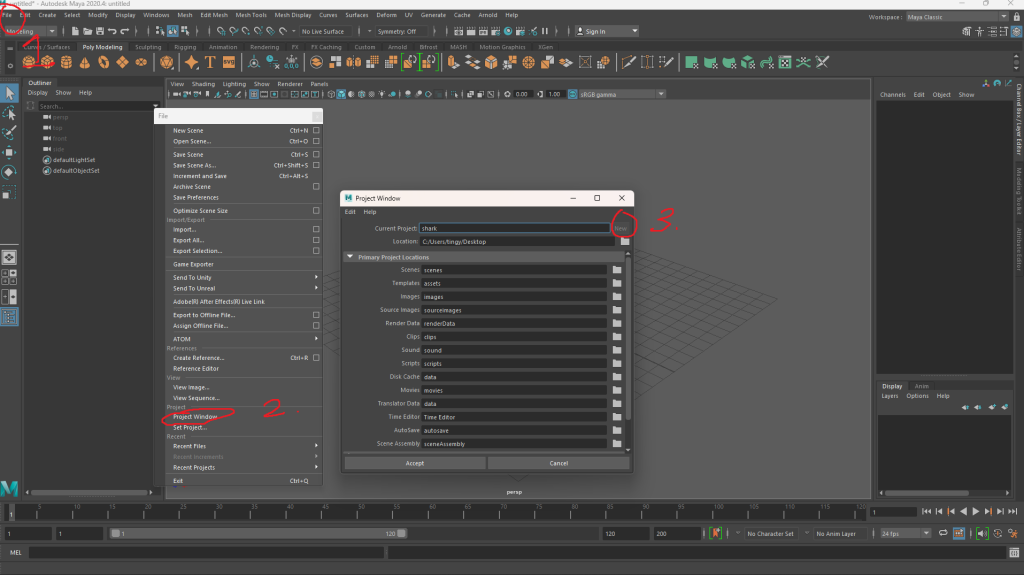
Task: Click the Poly Plane shelf icon
Action: tap(122, 63)
